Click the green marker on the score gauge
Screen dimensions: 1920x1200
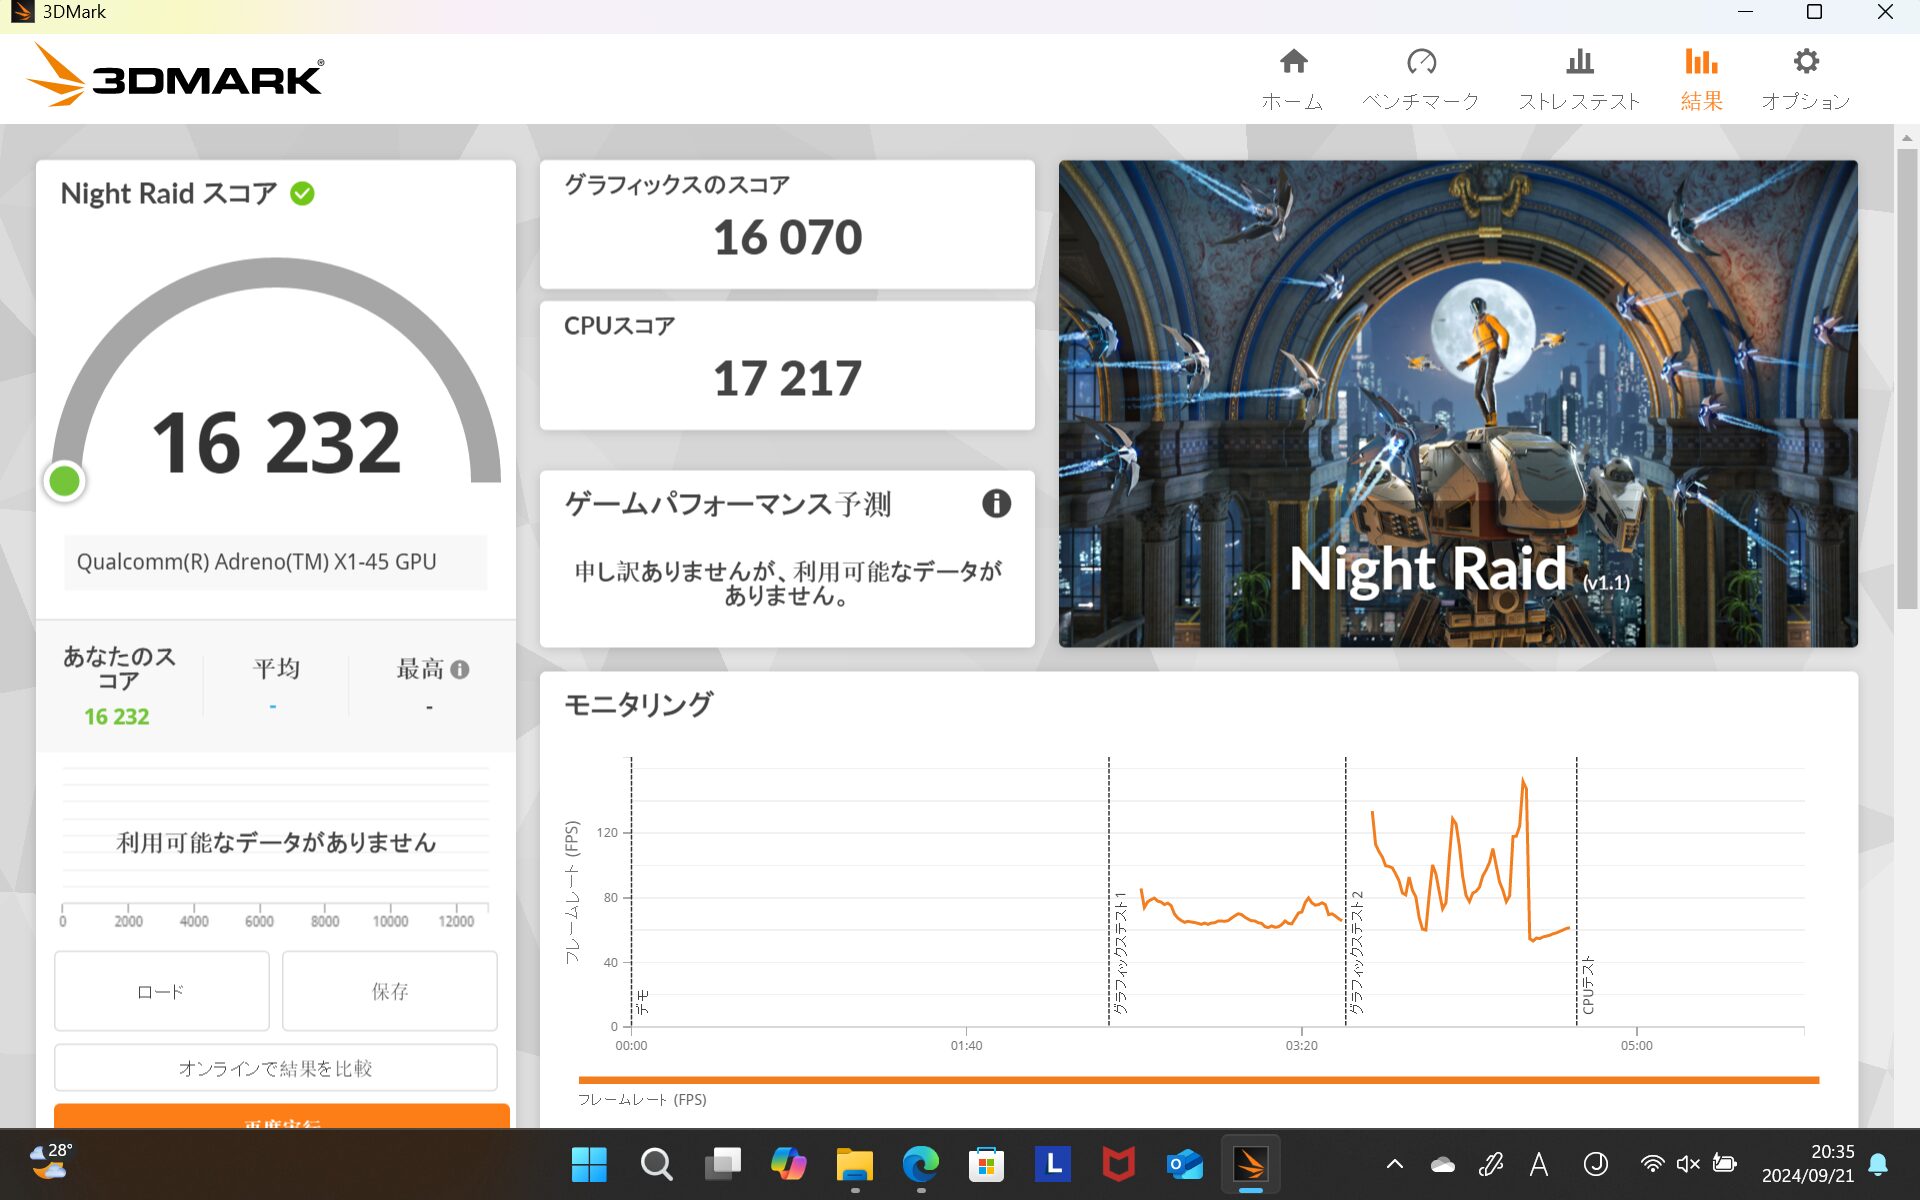(x=65, y=481)
